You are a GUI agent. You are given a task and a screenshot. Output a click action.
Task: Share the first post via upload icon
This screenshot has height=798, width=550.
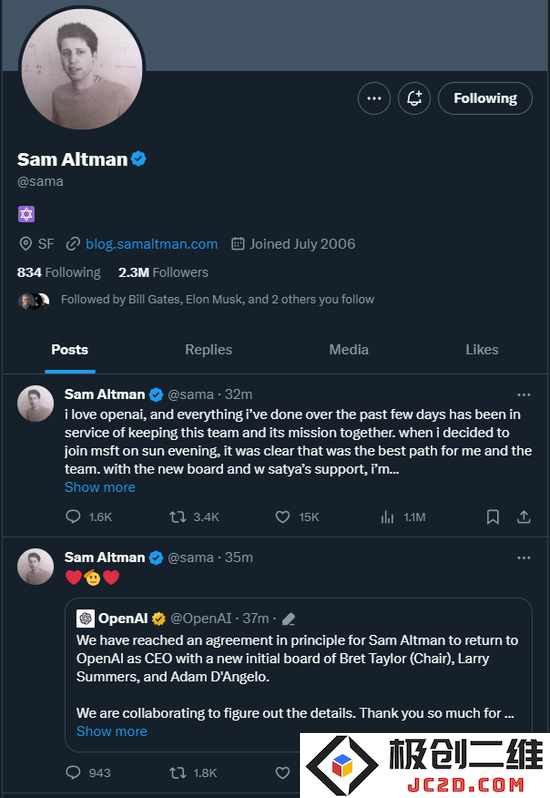click(x=524, y=517)
